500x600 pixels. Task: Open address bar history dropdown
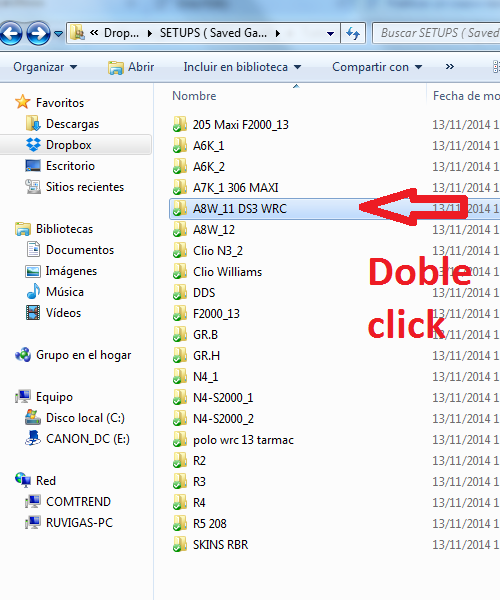point(330,34)
